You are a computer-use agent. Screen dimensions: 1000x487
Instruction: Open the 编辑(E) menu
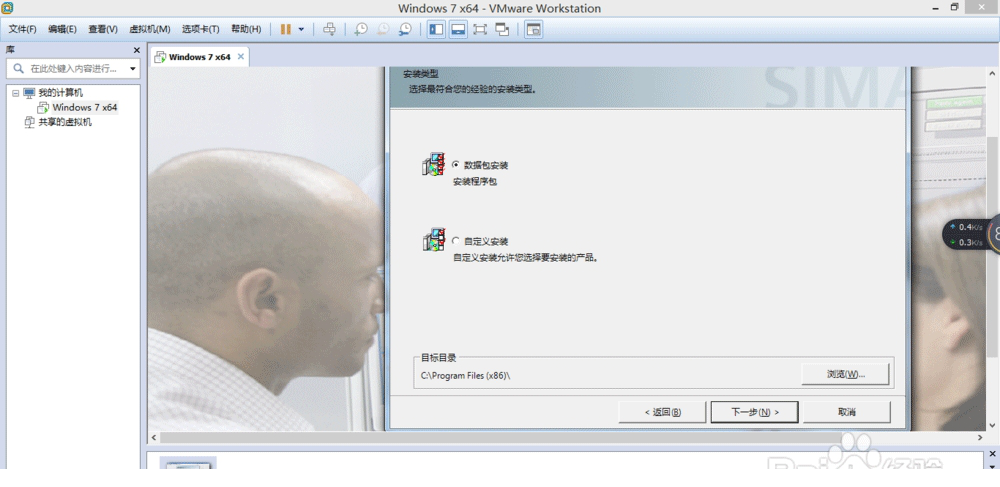62,29
